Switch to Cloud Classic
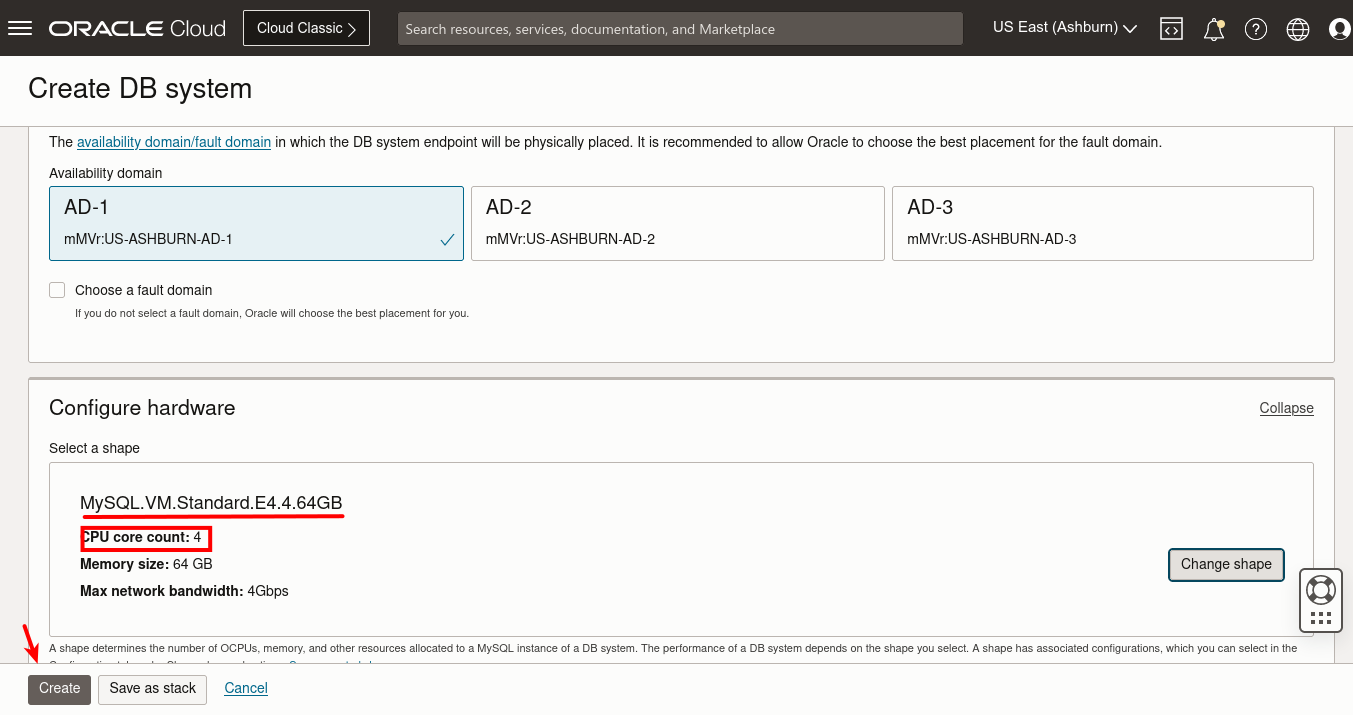 (306, 28)
